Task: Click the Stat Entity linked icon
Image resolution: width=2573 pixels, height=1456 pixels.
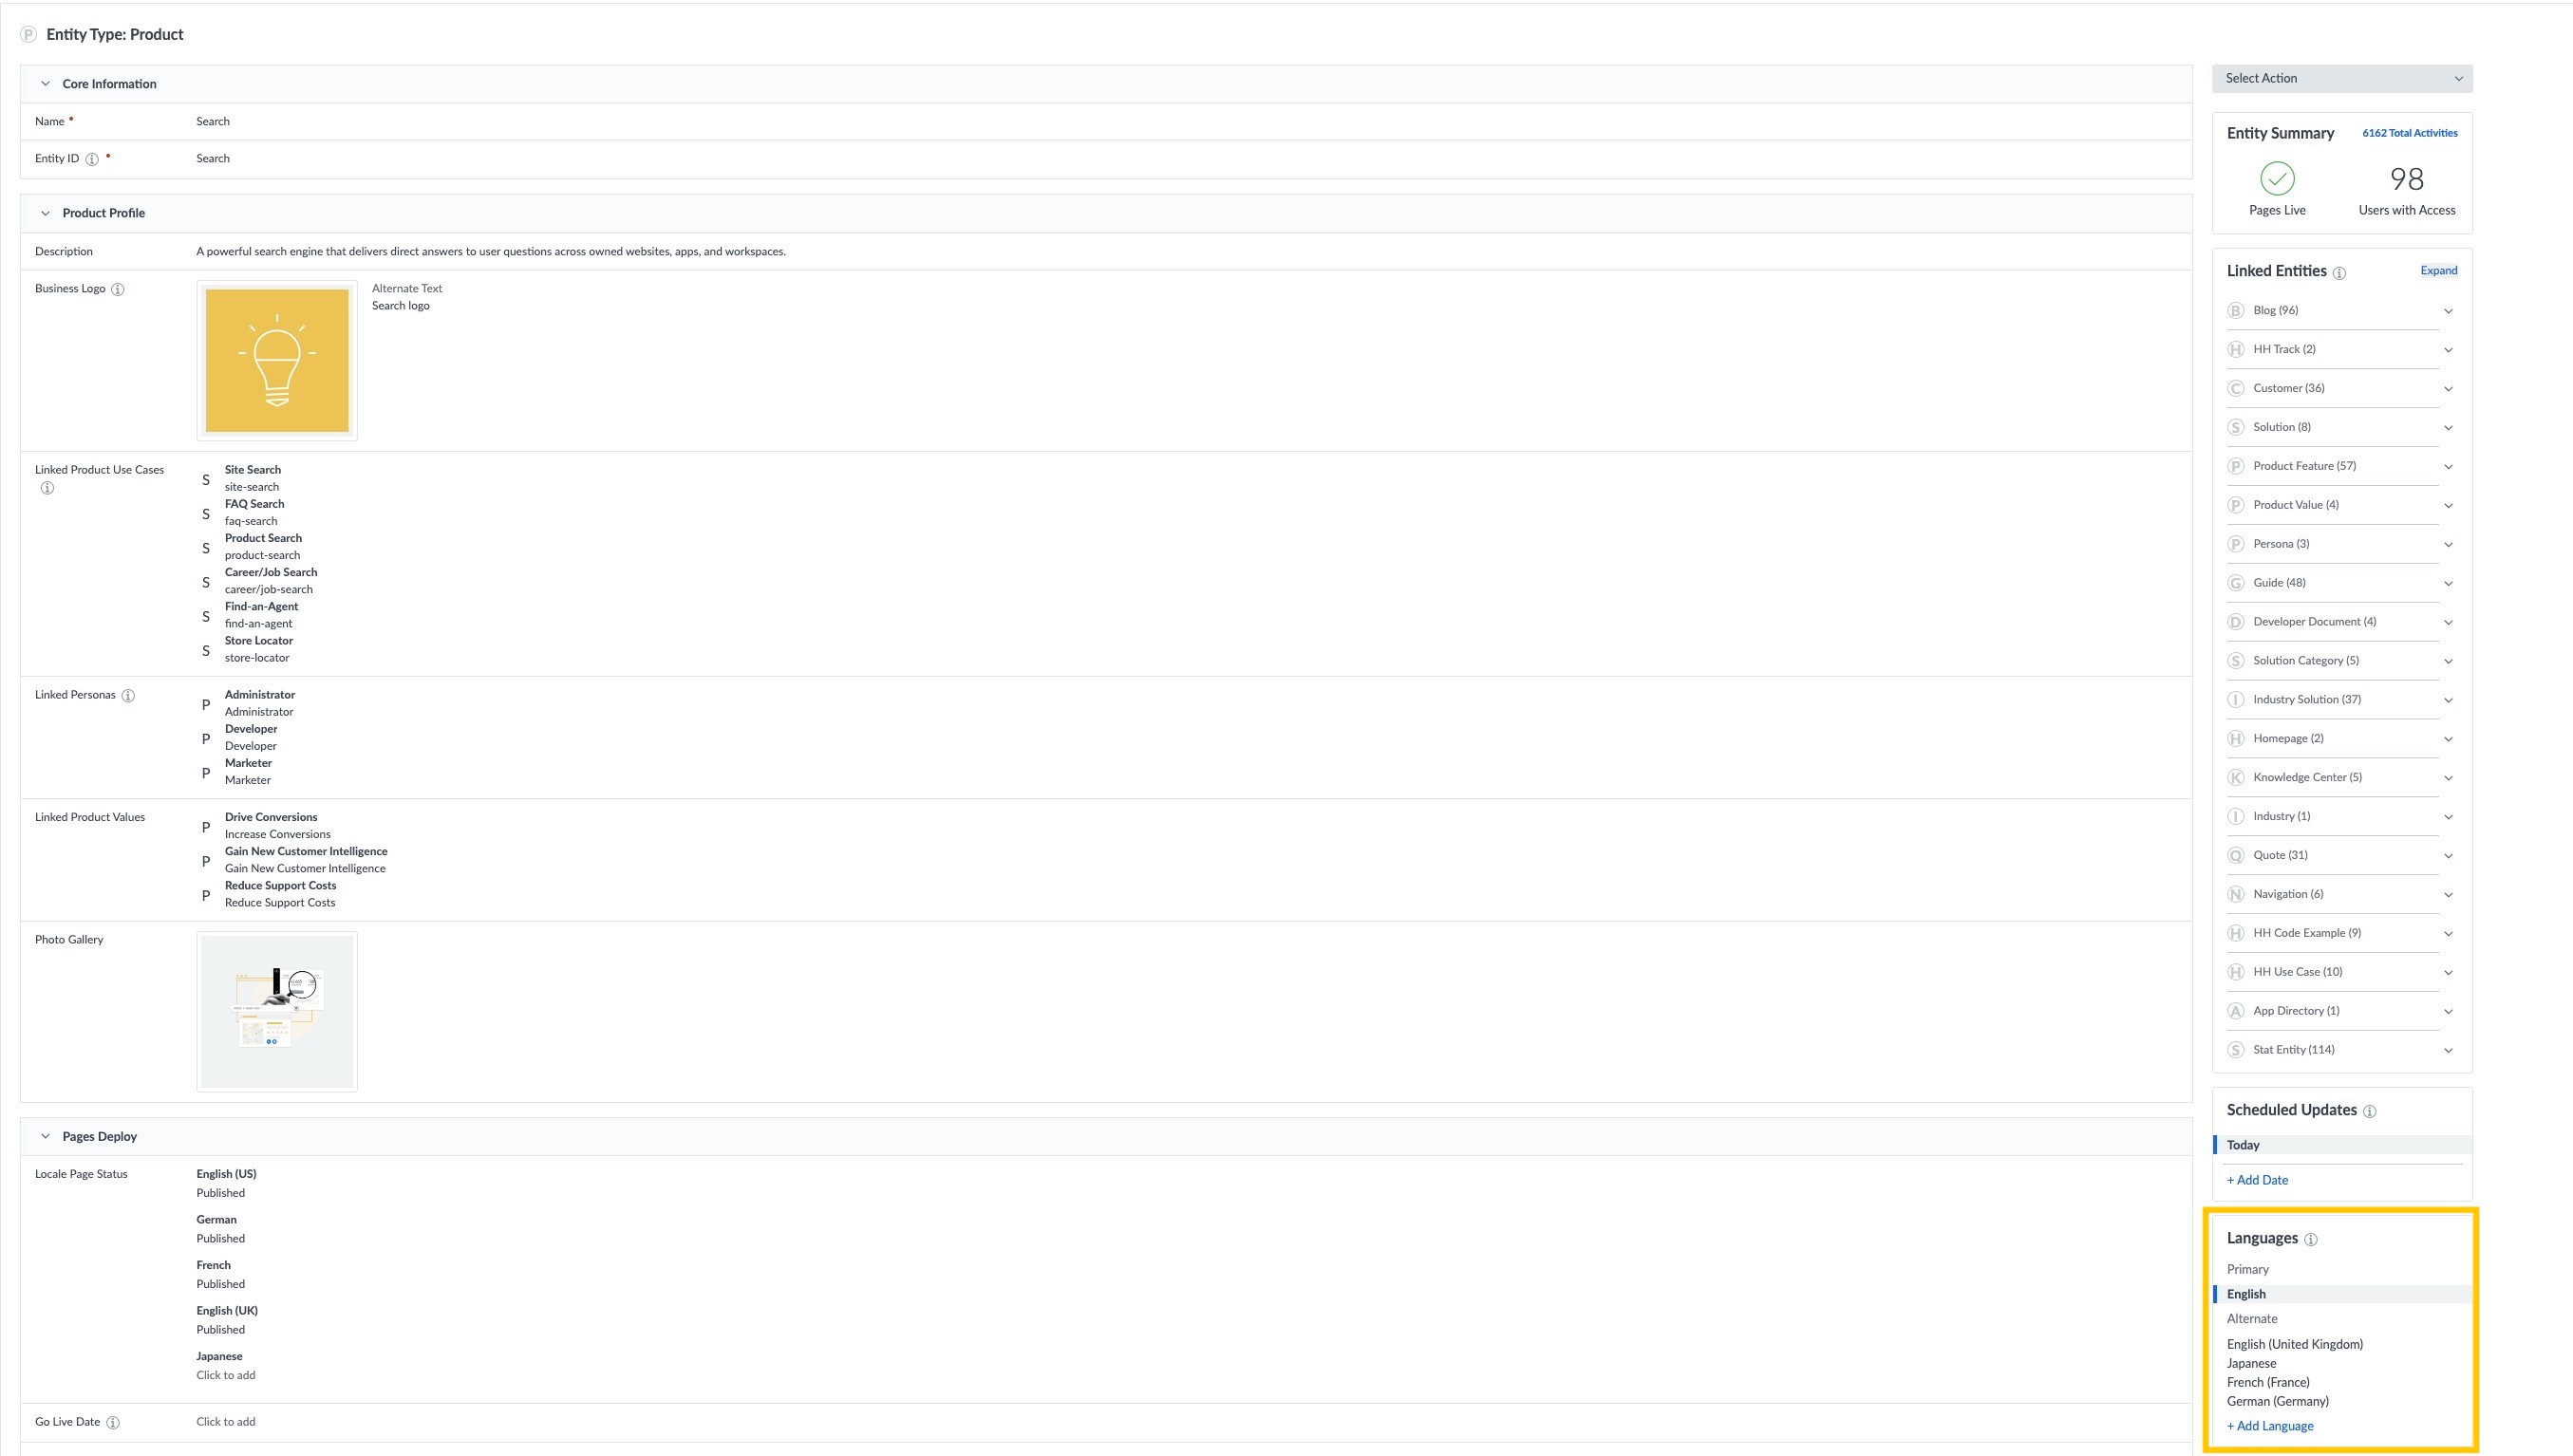Action: point(2237,1050)
